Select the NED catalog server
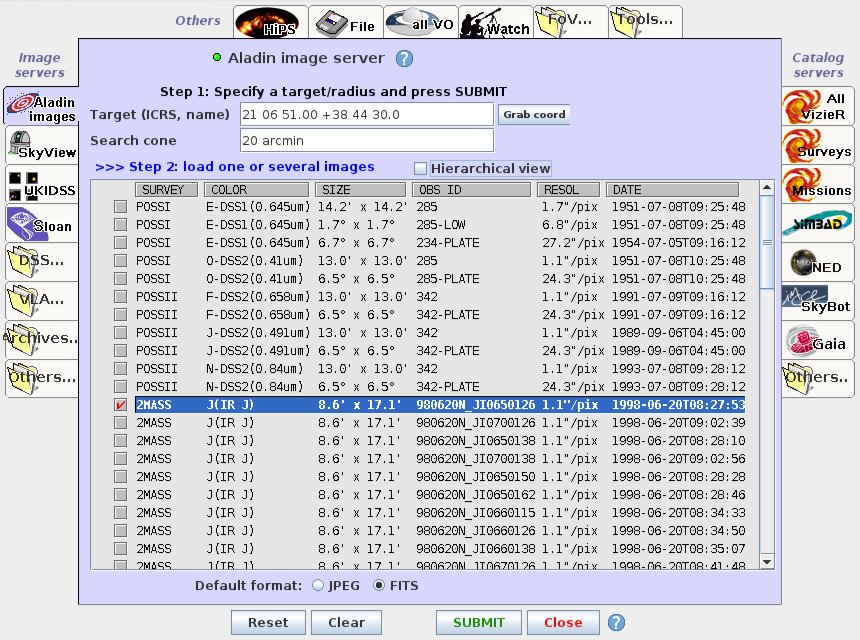The width and height of the screenshot is (860, 640). [818, 263]
